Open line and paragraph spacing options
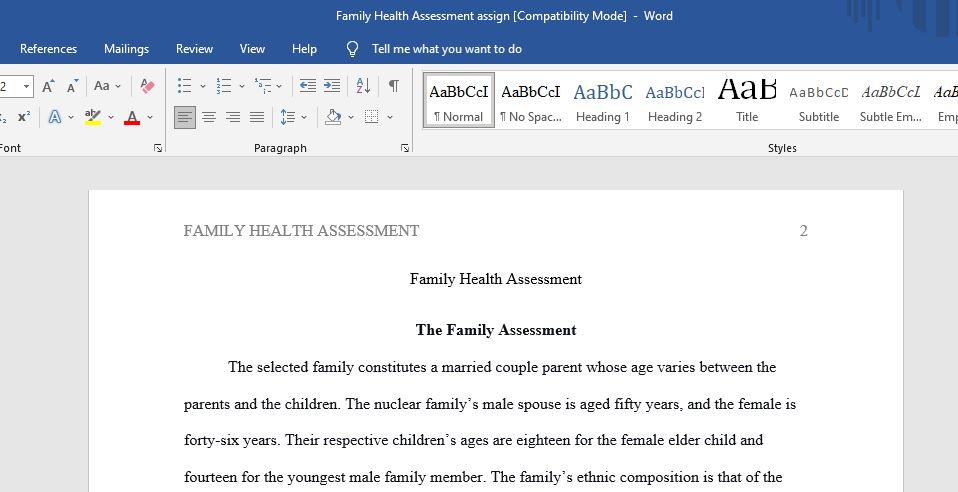The image size is (958, 492). click(288, 117)
